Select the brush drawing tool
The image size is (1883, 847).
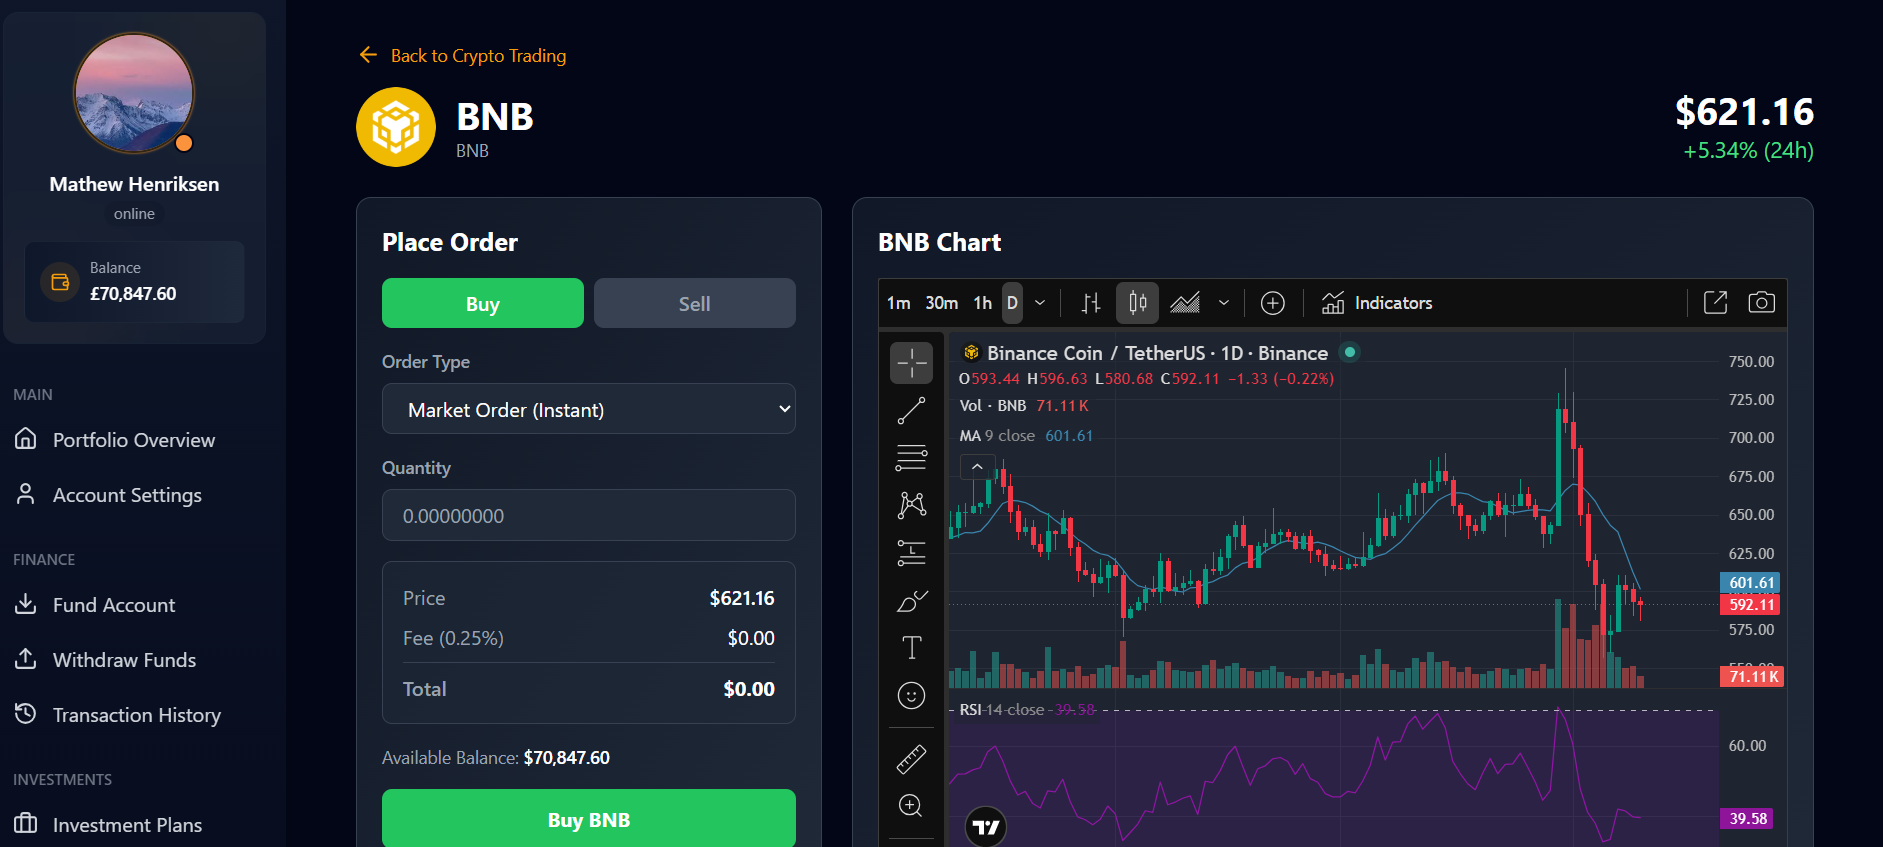click(x=911, y=600)
